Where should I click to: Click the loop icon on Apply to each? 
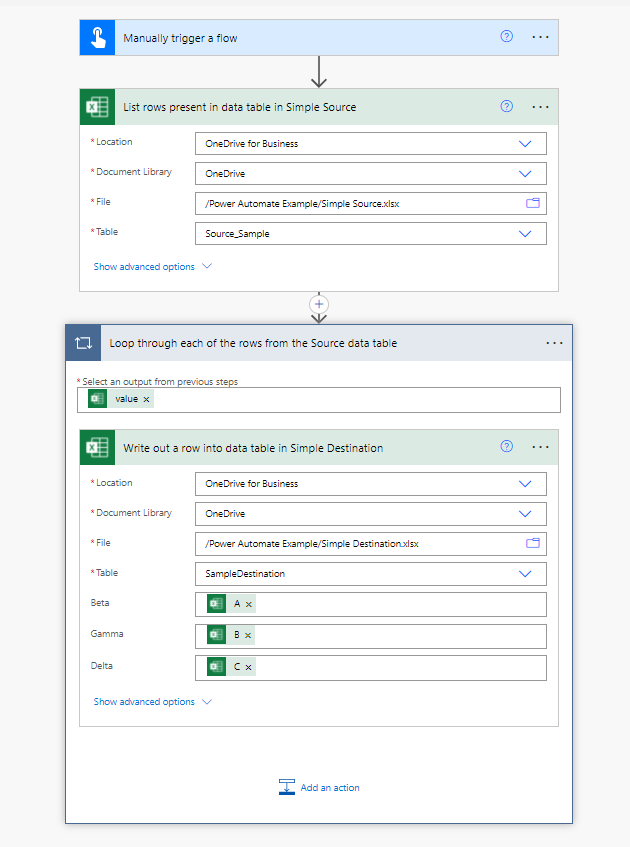[x=83, y=342]
